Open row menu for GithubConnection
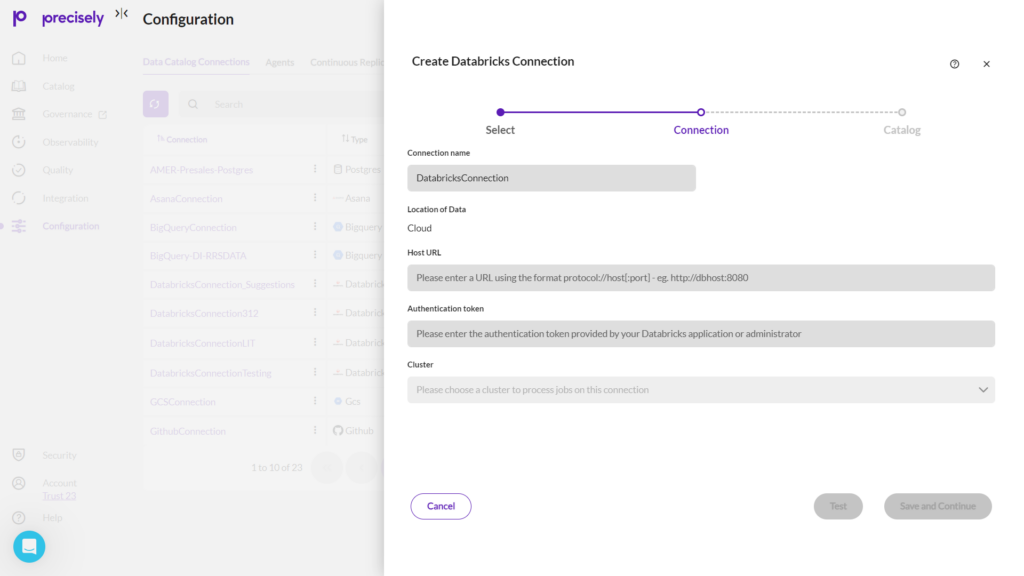This screenshot has height=576, width=1024. [315, 430]
